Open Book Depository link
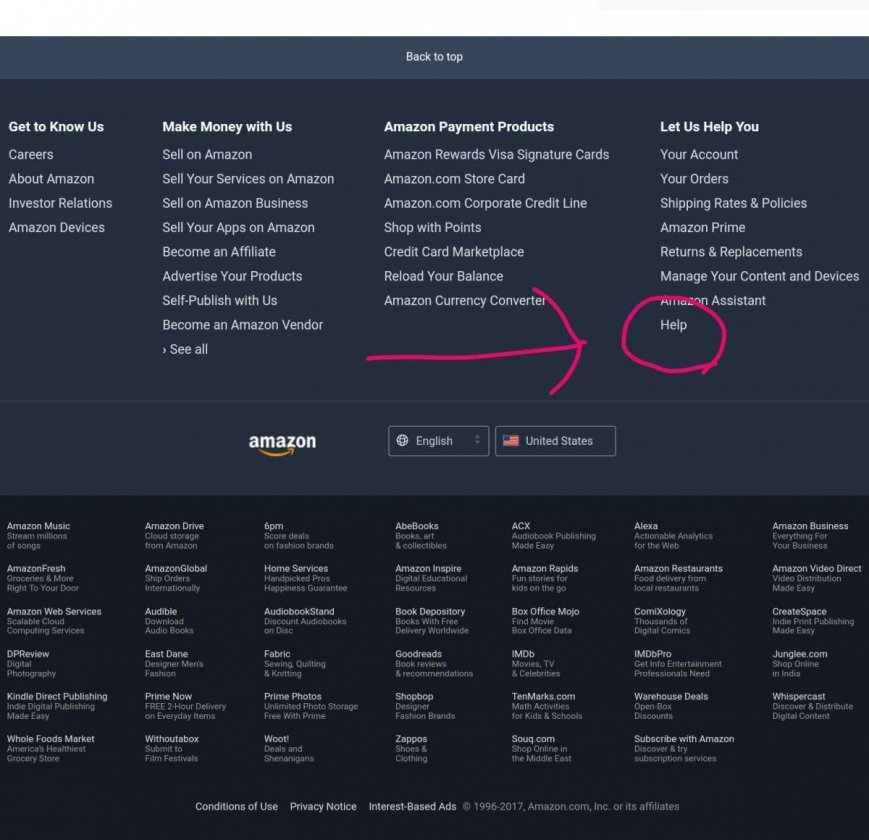Image resolution: width=869 pixels, height=840 pixels. pyautogui.click(x=432, y=621)
